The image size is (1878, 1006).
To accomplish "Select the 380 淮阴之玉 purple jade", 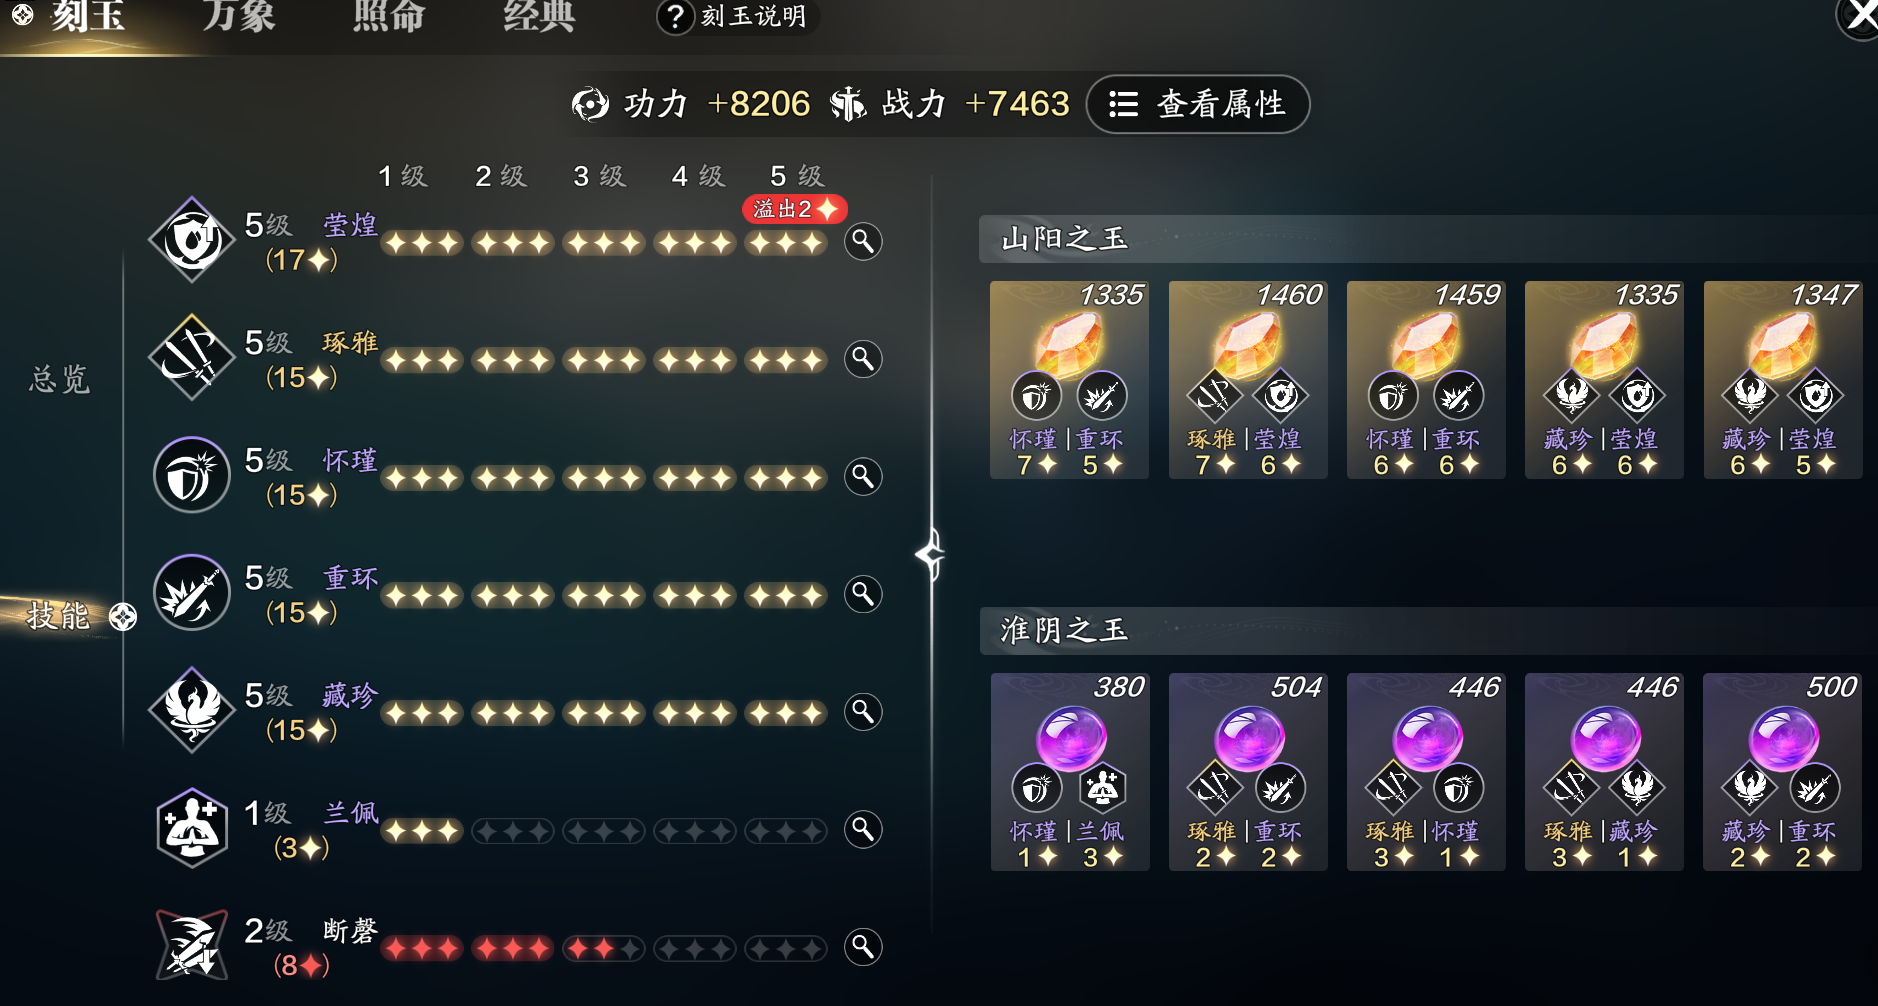I will [x=1070, y=772].
